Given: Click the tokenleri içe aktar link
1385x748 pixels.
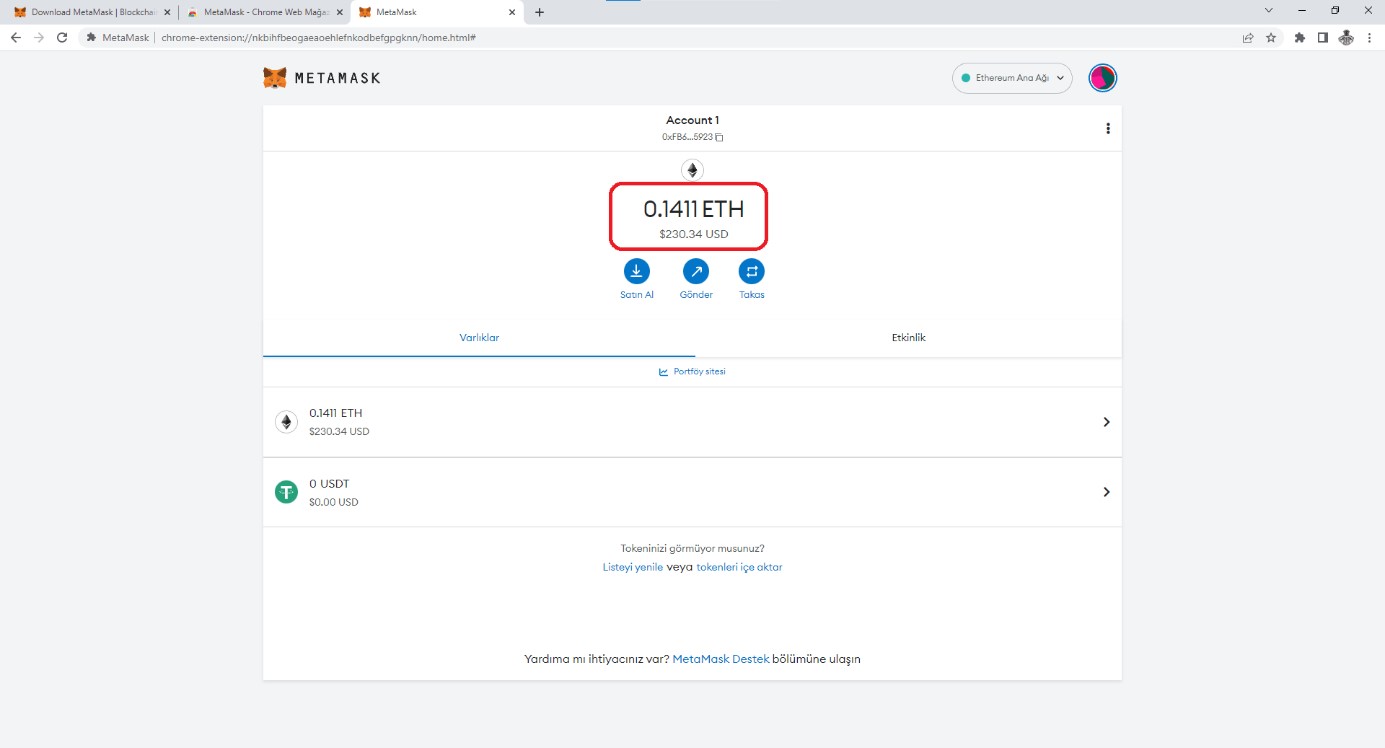Looking at the screenshot, I should click(739, 567).
